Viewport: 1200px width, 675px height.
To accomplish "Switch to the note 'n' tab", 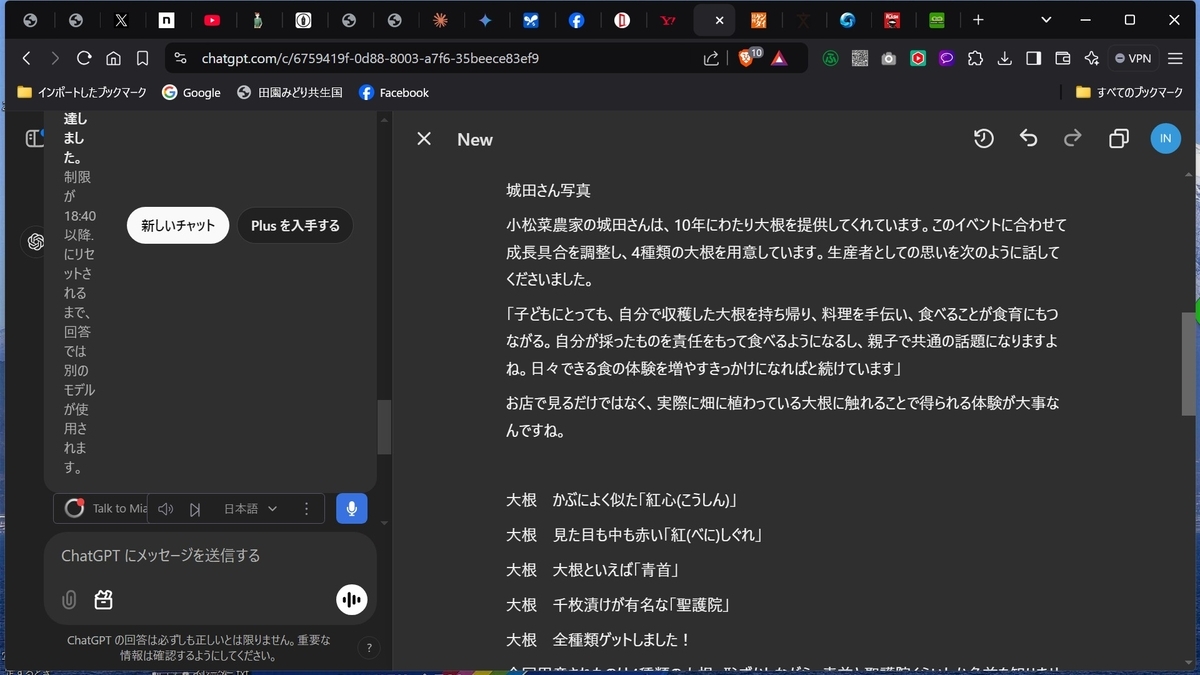I will pos(167,20).
